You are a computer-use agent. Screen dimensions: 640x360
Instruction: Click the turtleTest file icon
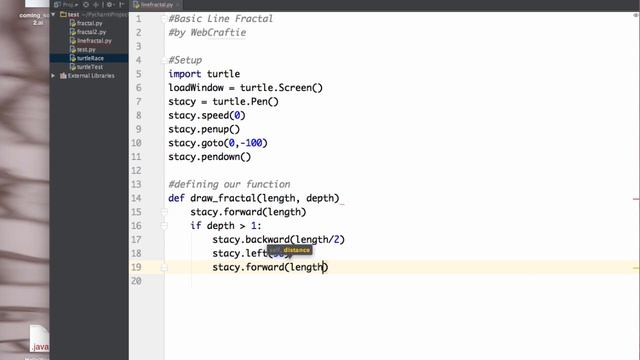(73, 67)
